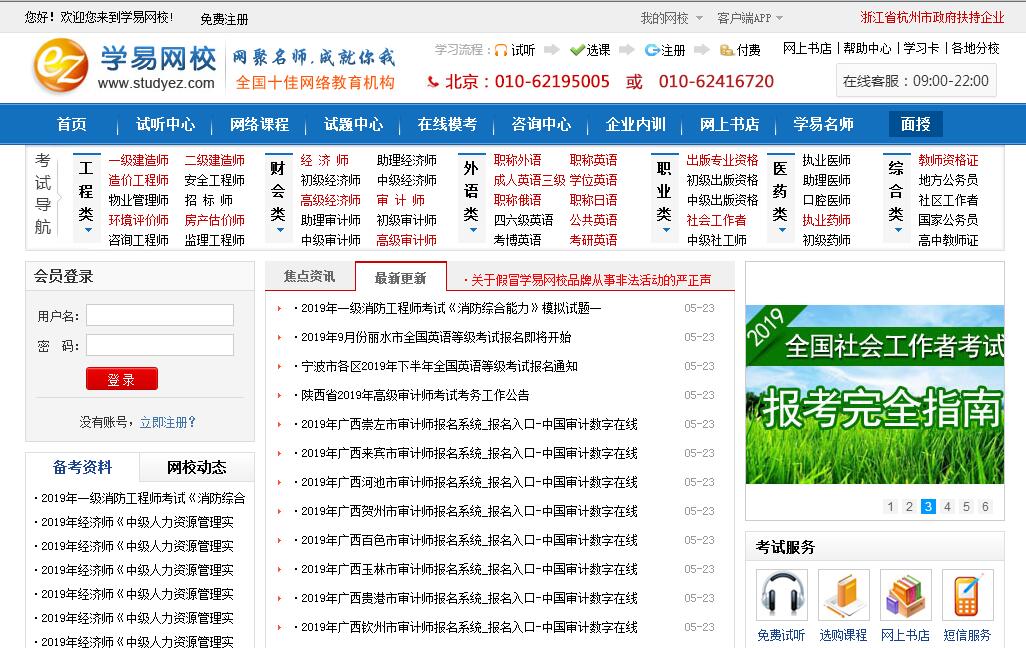Click the 立即注册 link
1026x648 pixels.
point(168,422)
